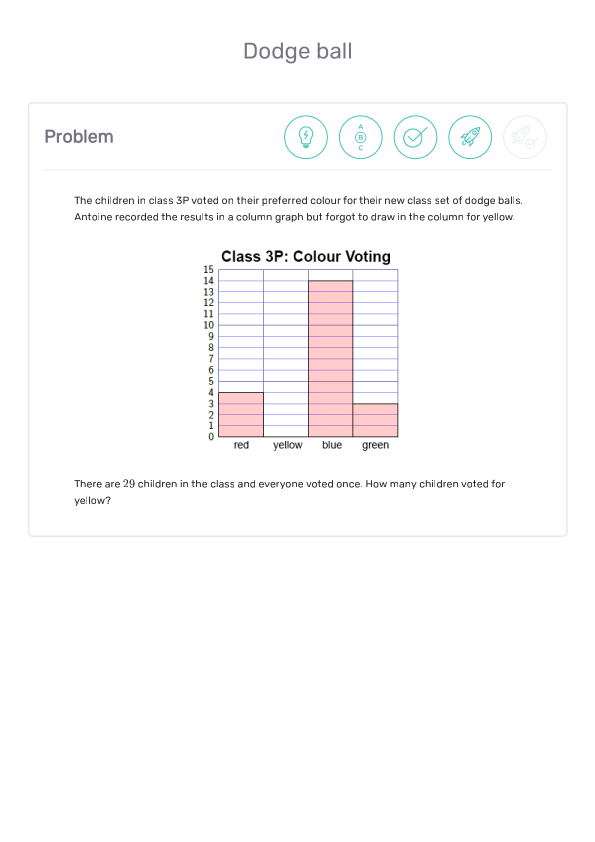Click the green axis label
Screen dimensions: 595x842
(375, 445)
